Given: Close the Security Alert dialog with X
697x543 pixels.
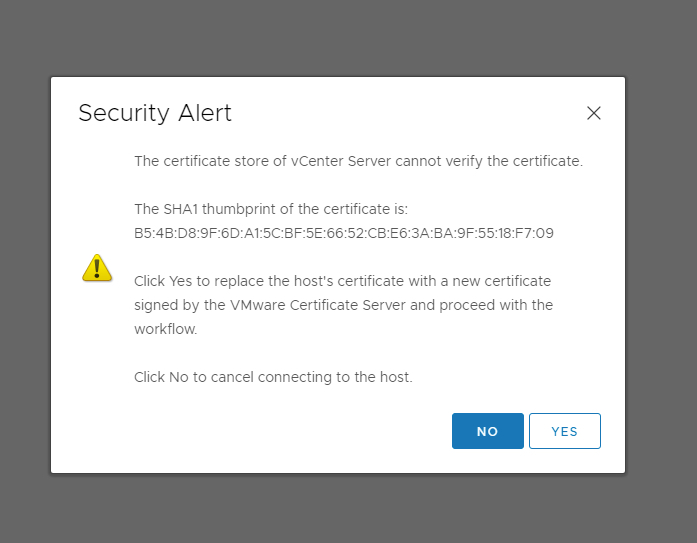Looking at the screenshot, I should (593, 113).
